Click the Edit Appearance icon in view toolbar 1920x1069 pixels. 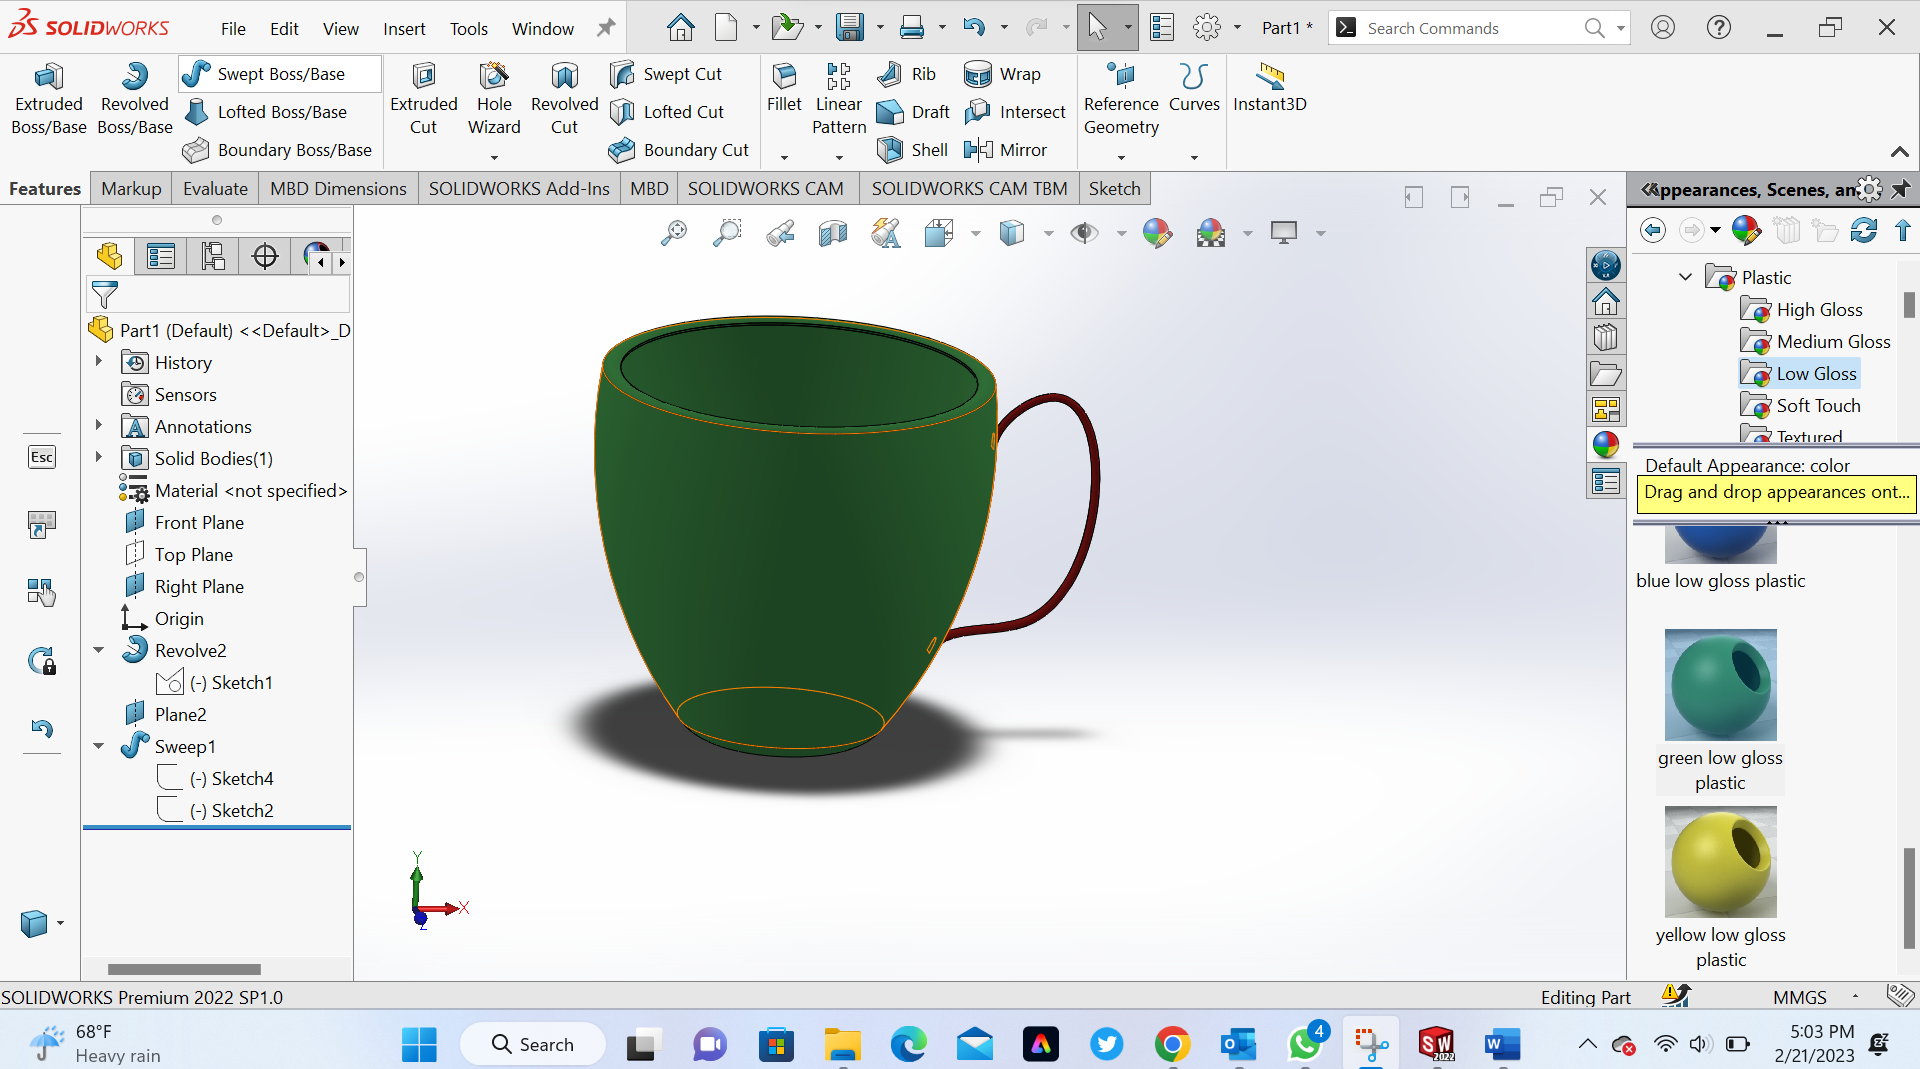[1157, 233]
